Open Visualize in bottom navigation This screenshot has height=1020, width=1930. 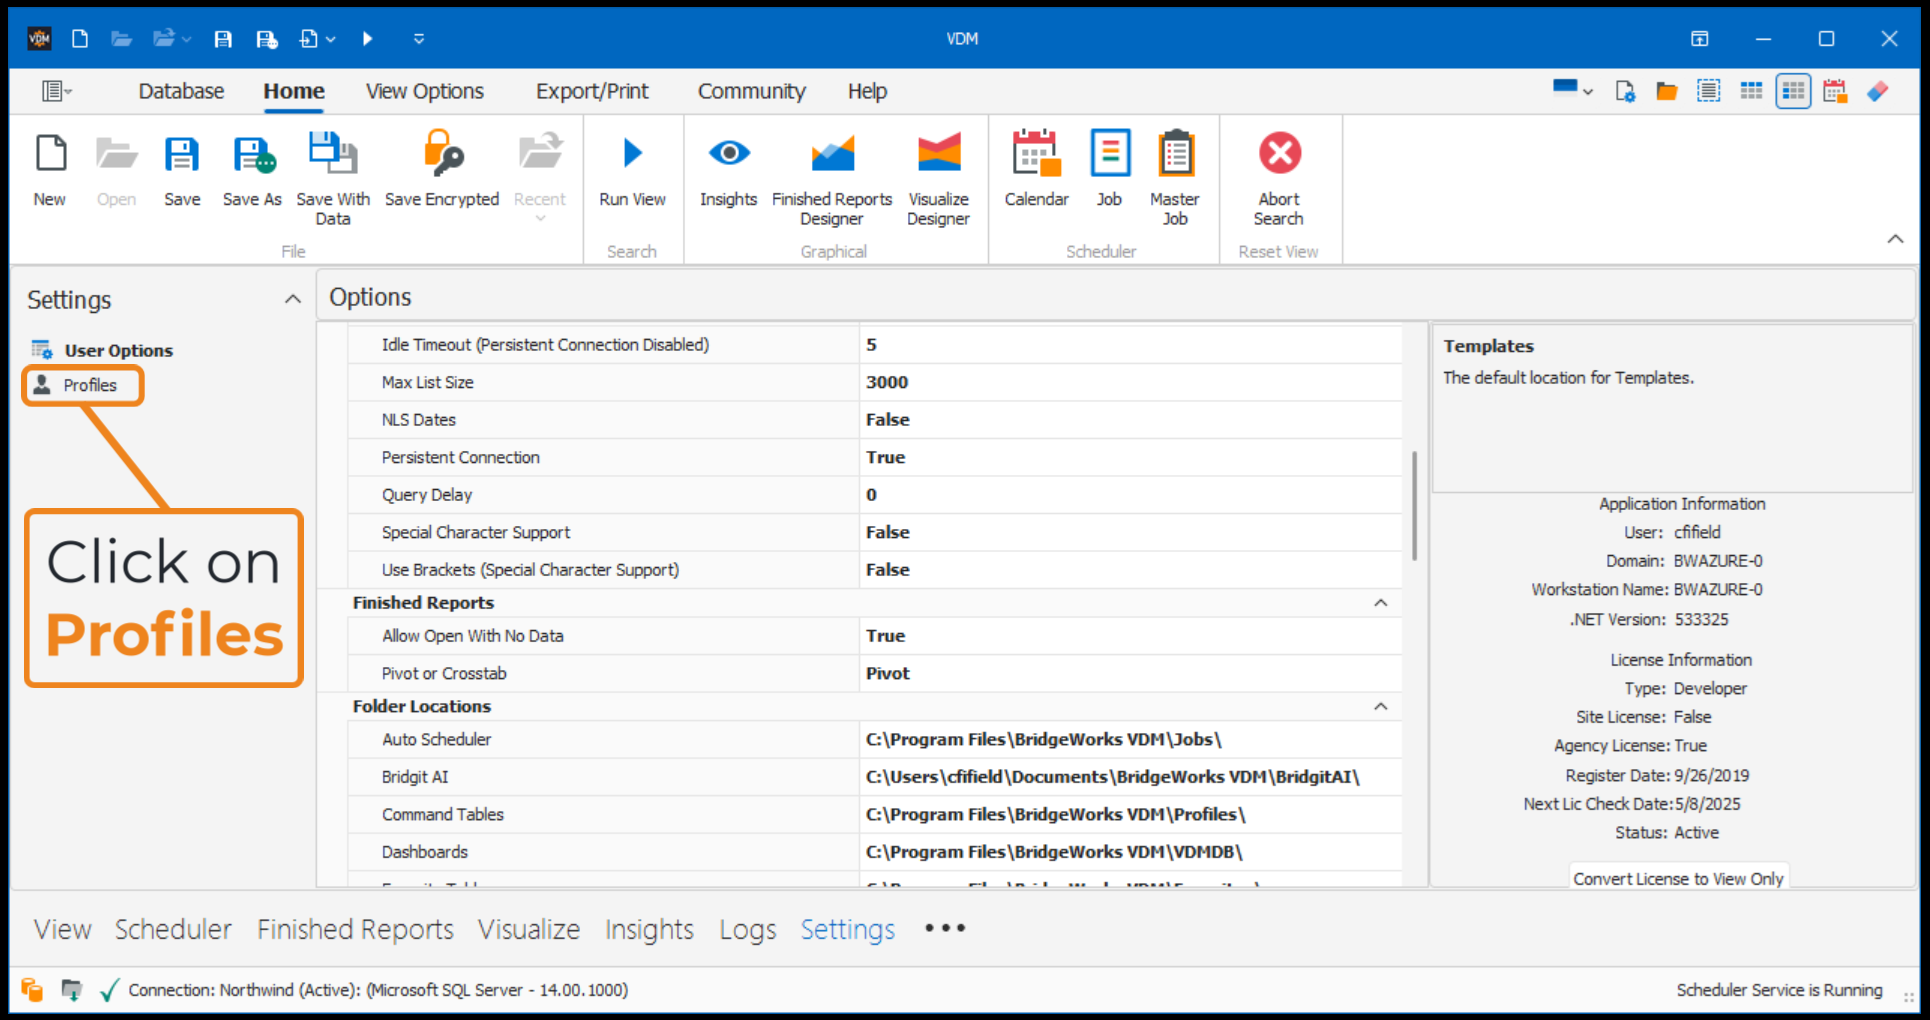pos(529,929)
